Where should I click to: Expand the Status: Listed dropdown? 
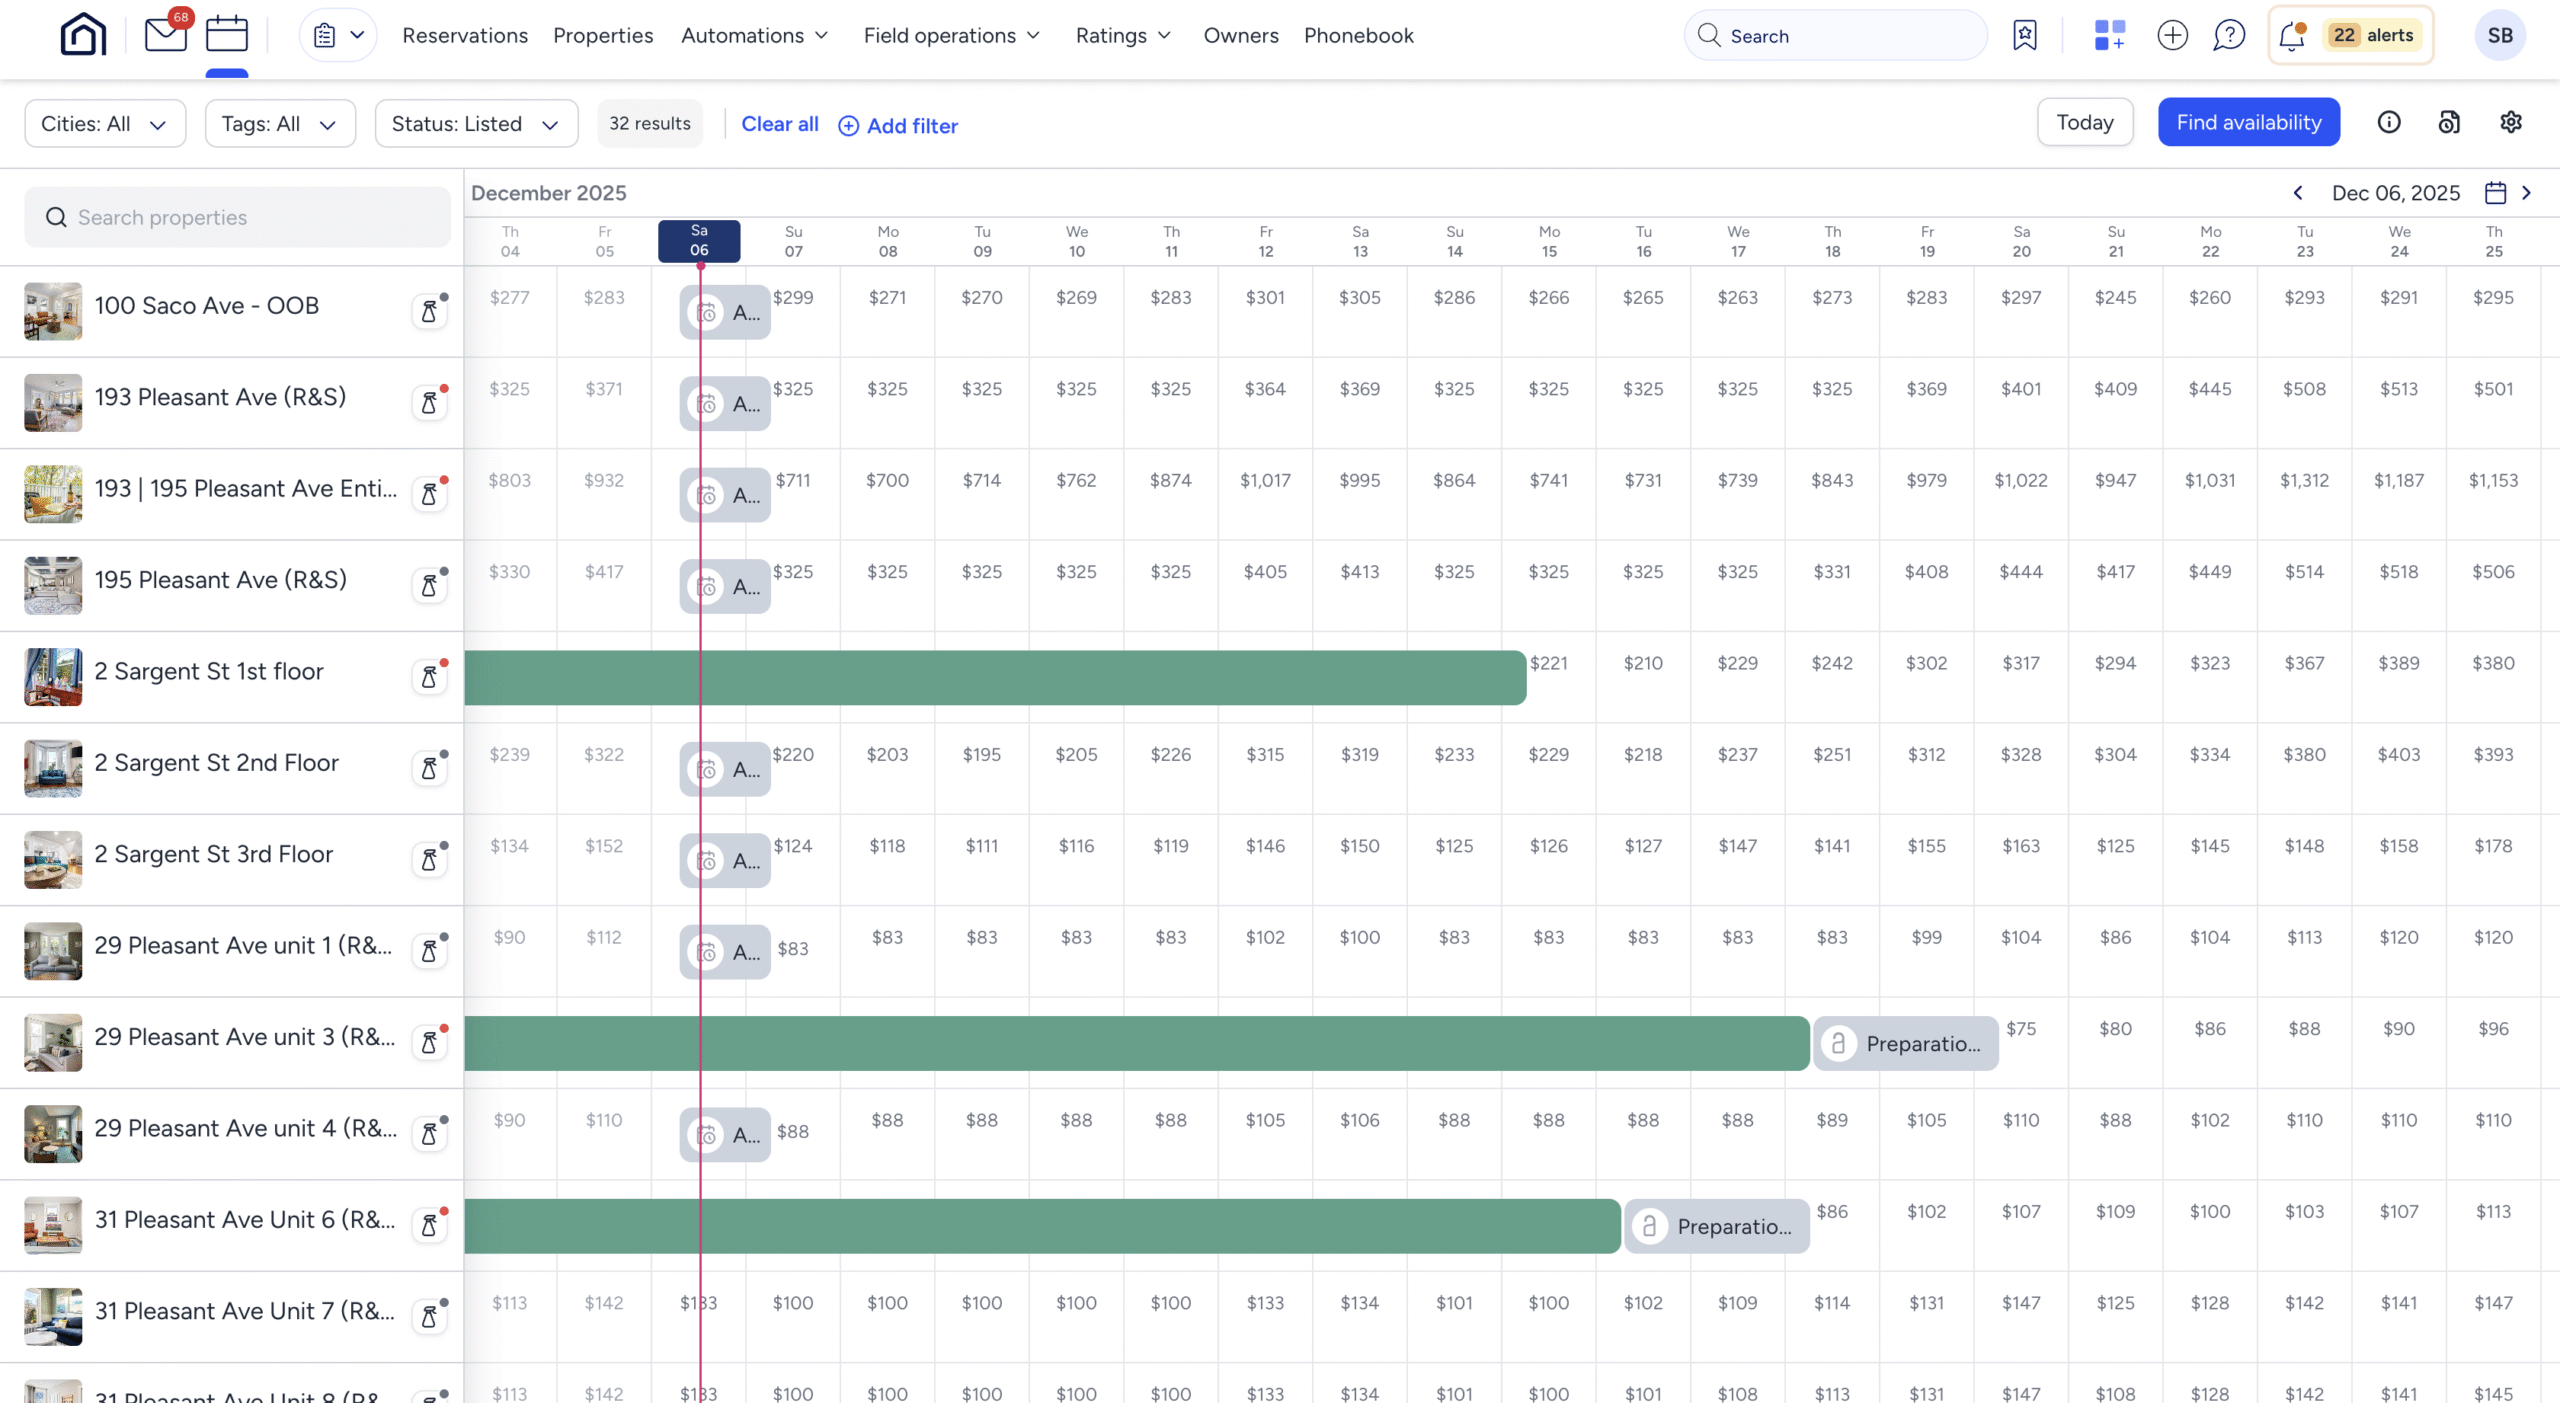(476, 124)
